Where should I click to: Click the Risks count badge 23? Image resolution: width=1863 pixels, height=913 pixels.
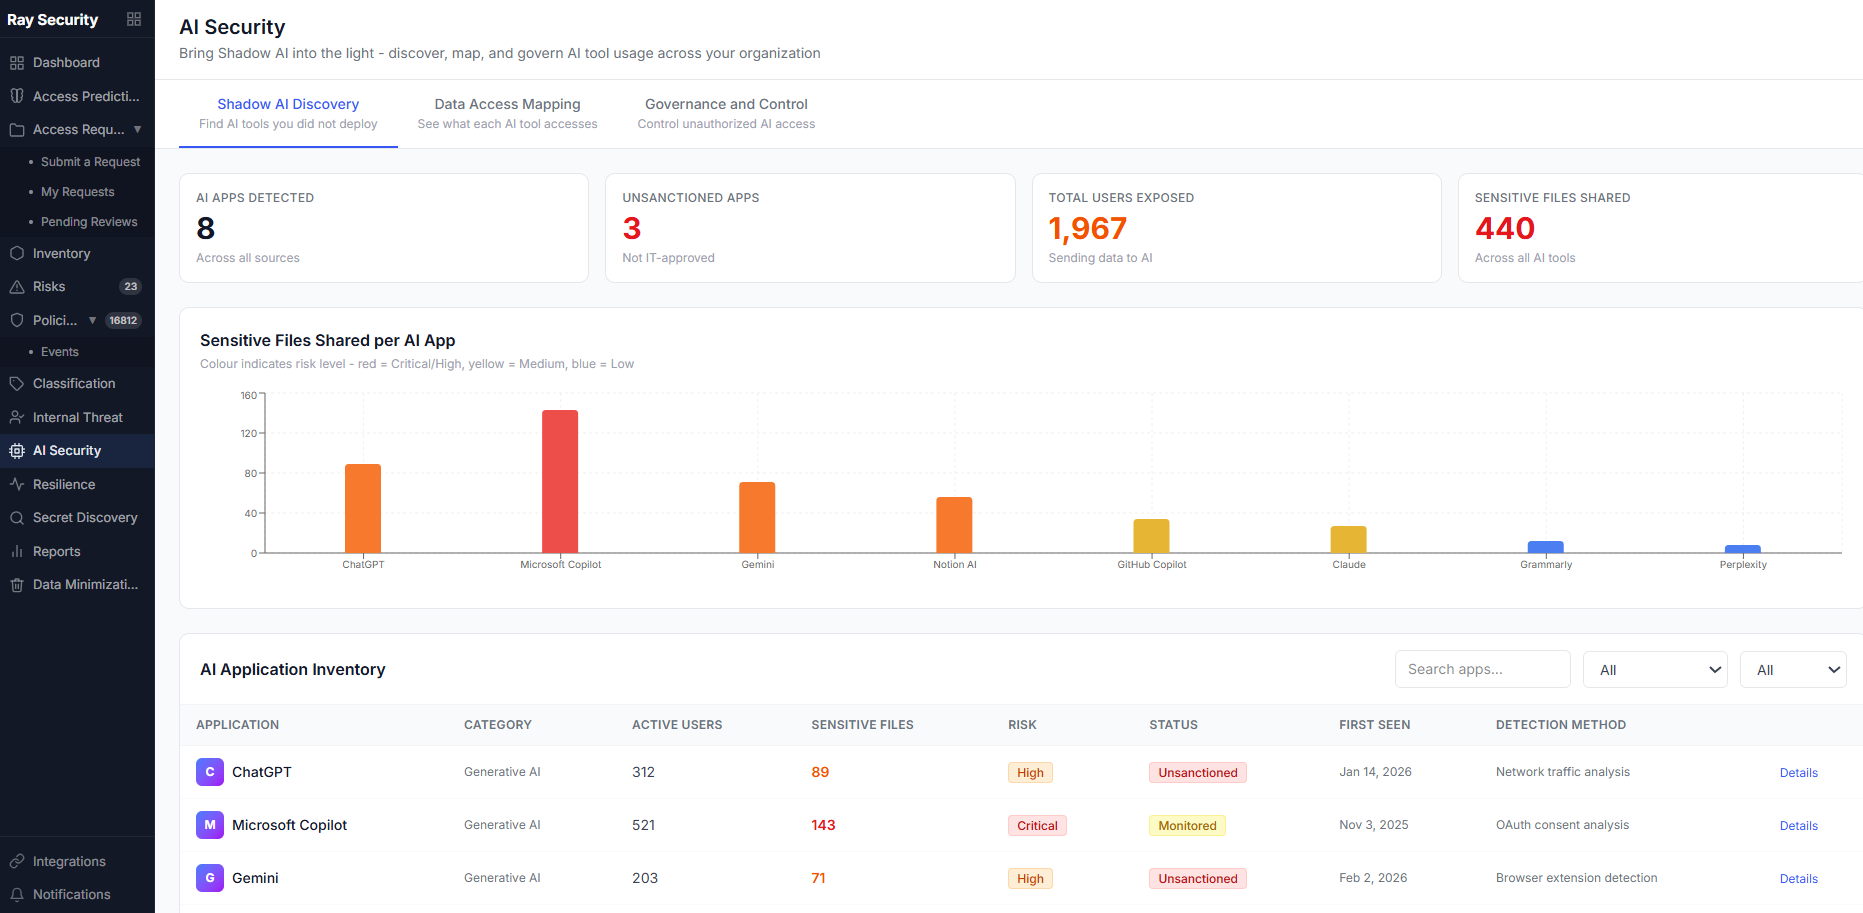coord(130,287)
